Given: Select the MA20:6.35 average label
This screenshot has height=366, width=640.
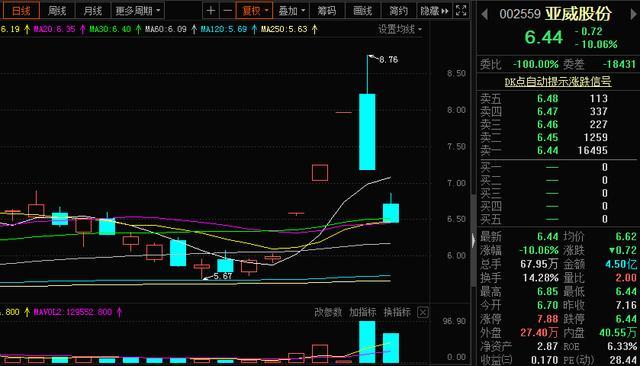Looking at the screenshot, I should point(55,29).
